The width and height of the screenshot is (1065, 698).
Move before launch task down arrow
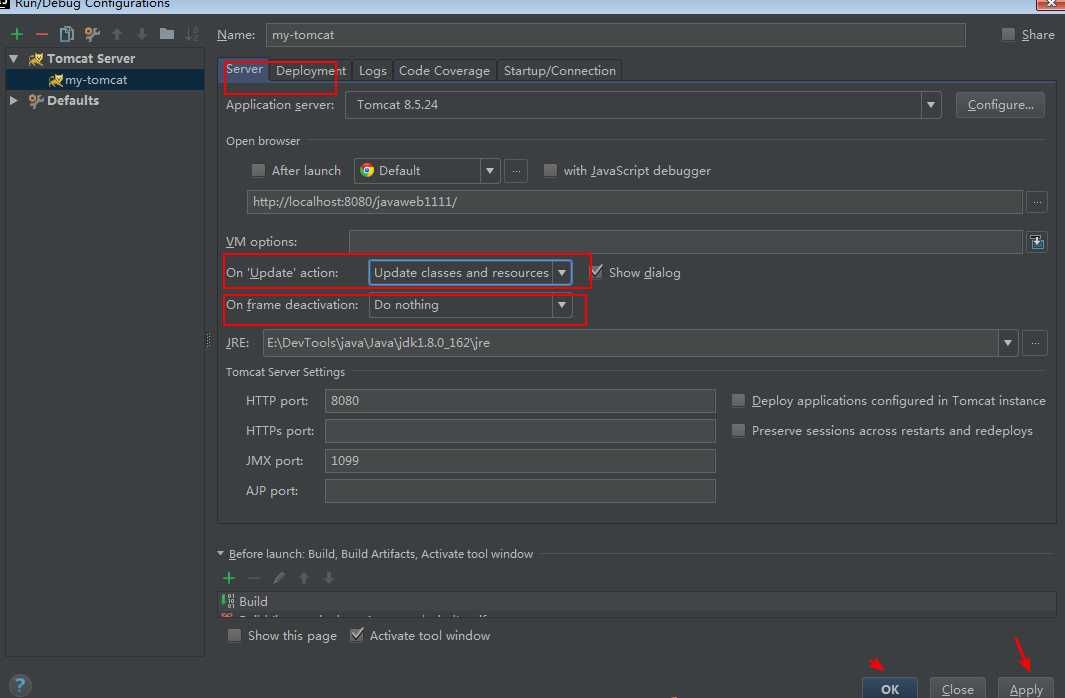coord(329,578)
